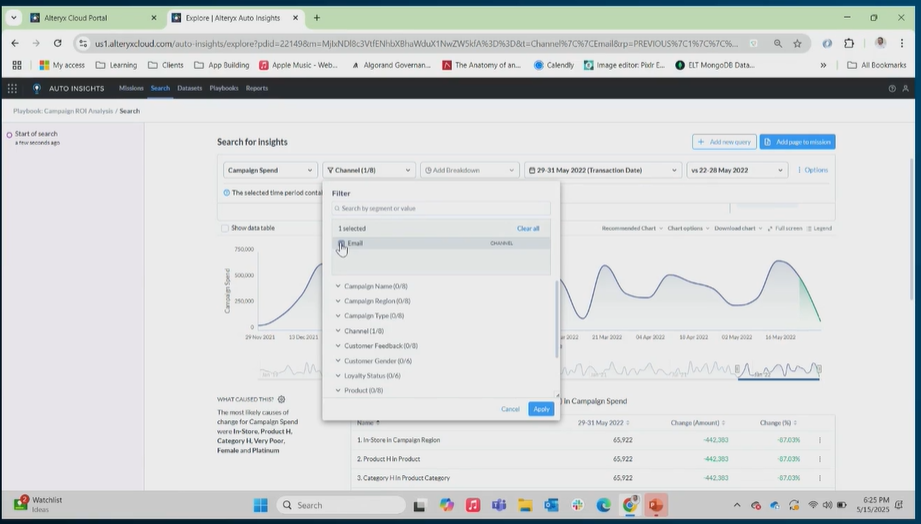Enable the Show data table checkbox
The height and width of the screenshot is (524, 921).
[224, 228]
